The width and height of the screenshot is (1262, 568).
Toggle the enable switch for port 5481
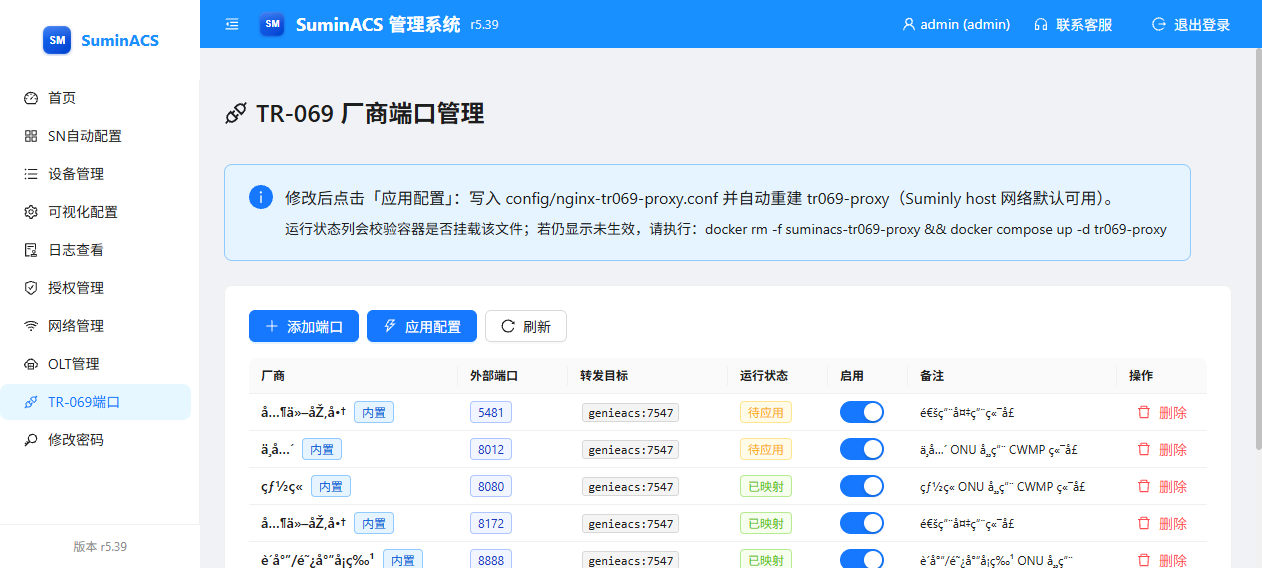click(x=862, y=412)
